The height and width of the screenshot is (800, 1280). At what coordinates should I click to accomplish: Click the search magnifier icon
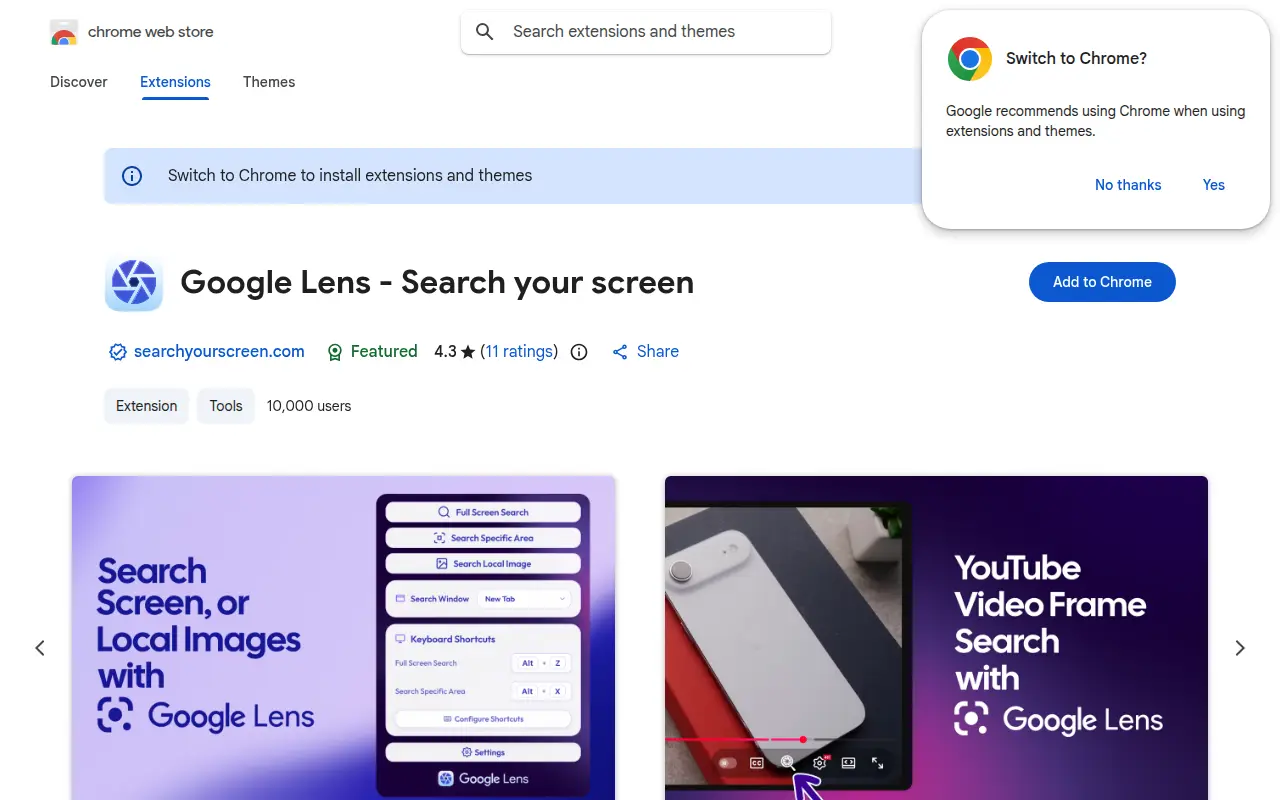(485, 32)
